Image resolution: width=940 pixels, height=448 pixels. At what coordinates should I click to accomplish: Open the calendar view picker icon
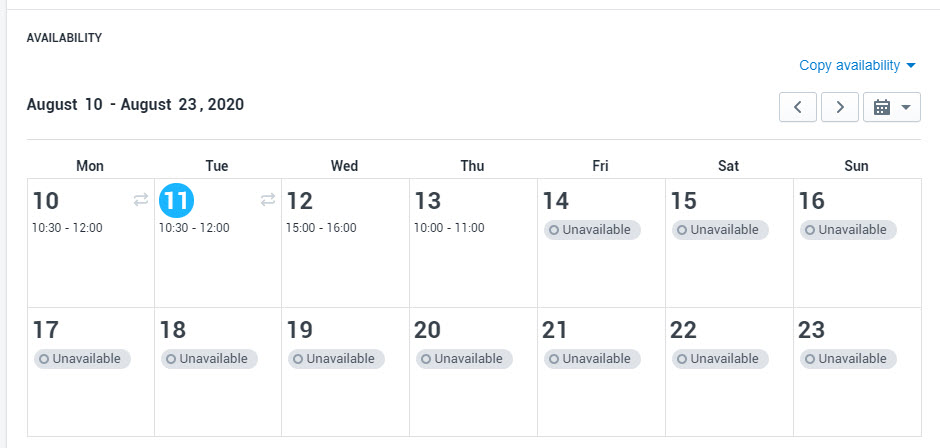pos(882,107)
